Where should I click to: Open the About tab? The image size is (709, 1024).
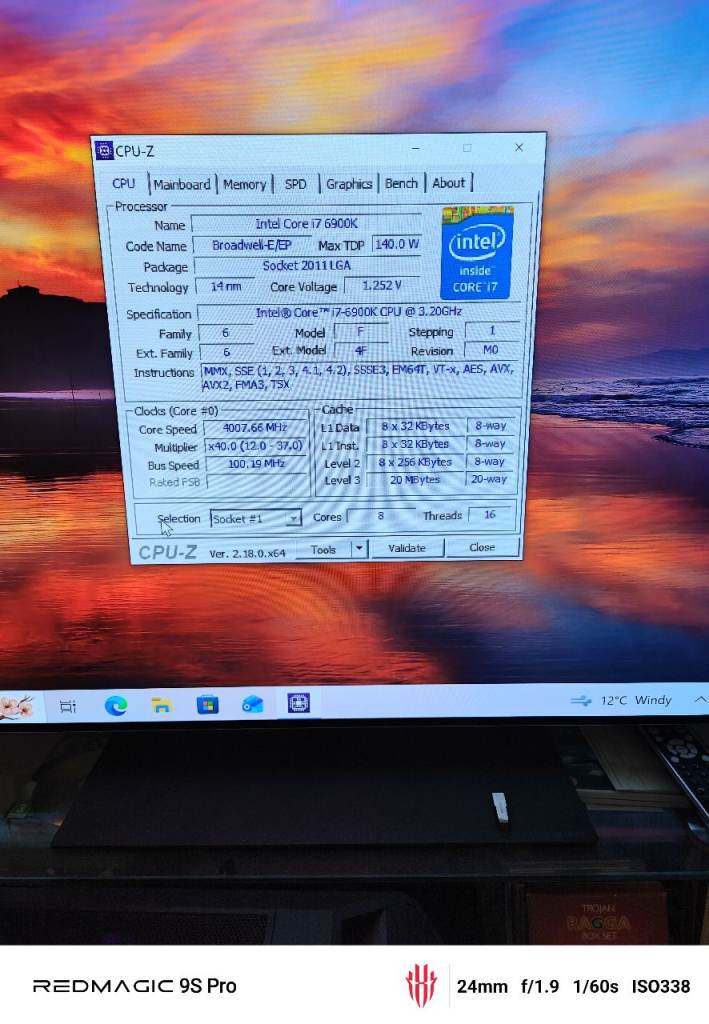(x=448, y=183)
